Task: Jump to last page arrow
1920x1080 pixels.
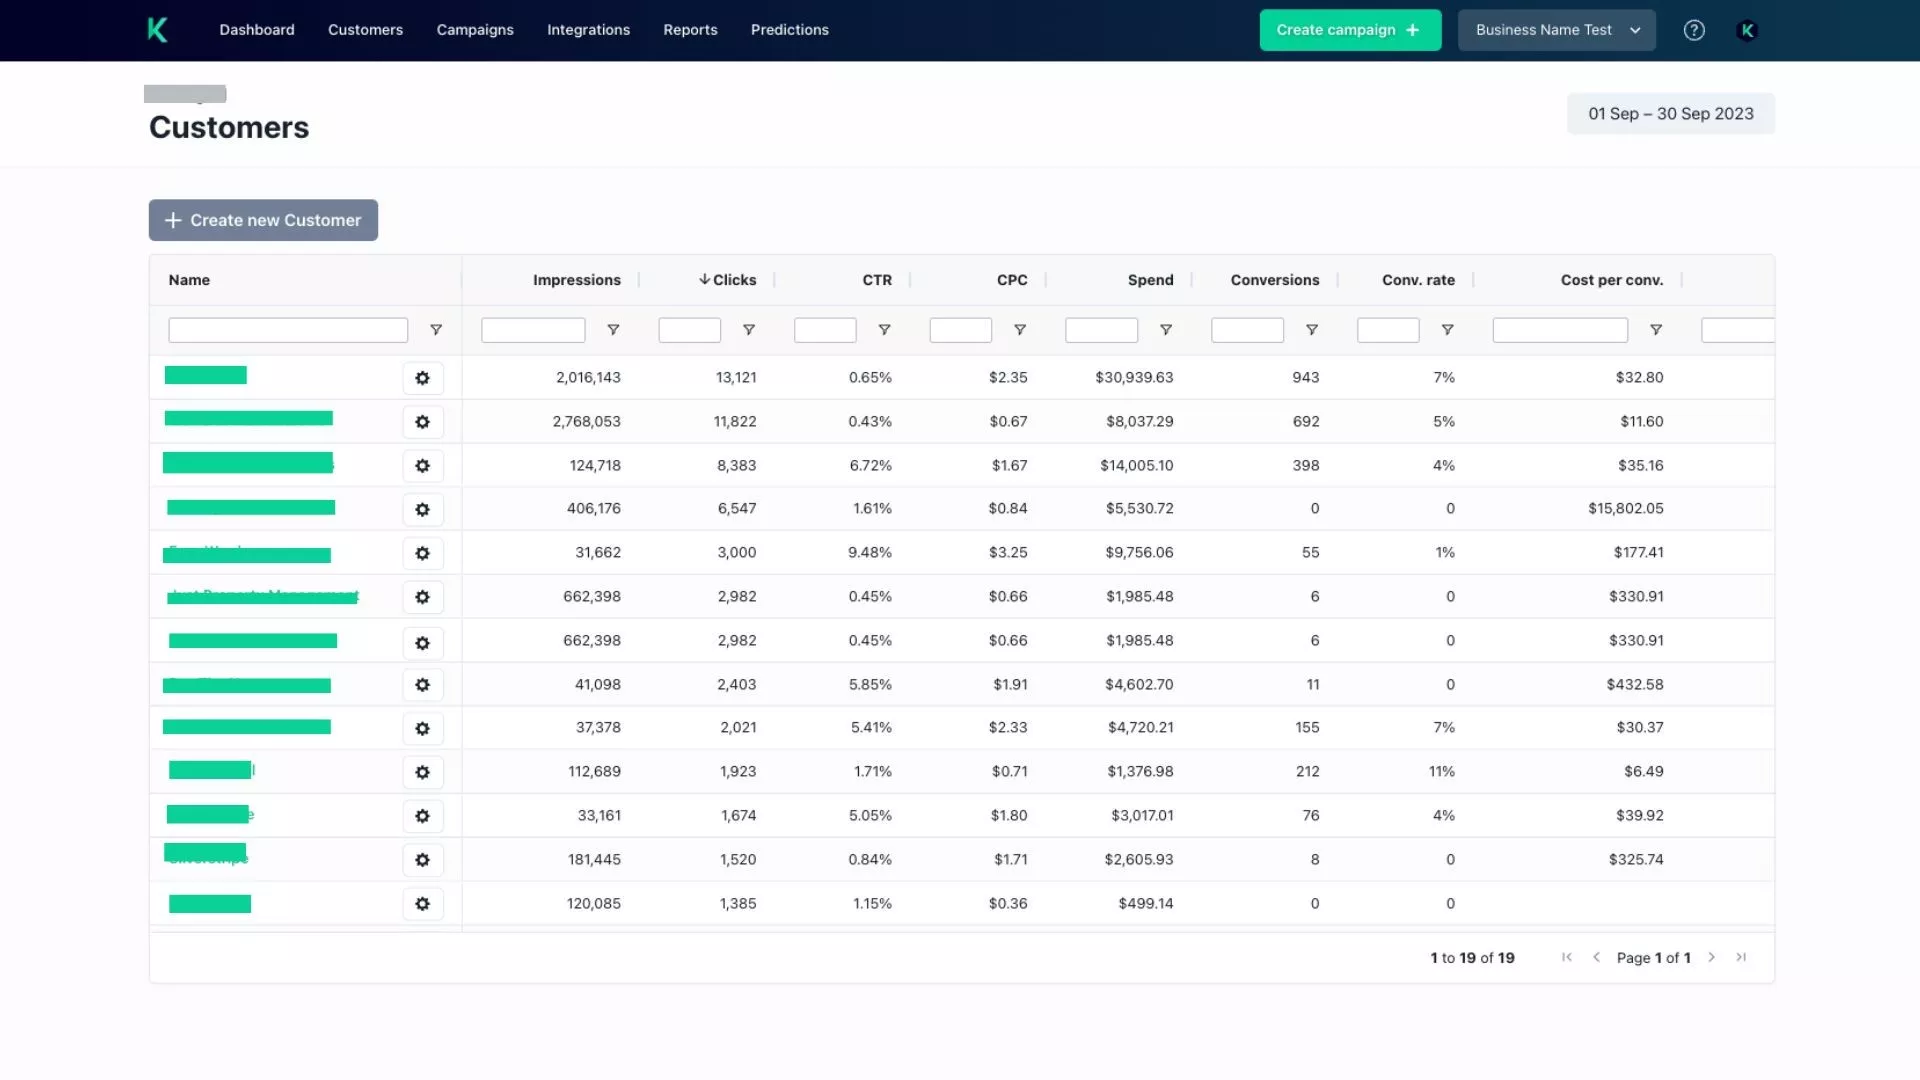Action: 1741,957
